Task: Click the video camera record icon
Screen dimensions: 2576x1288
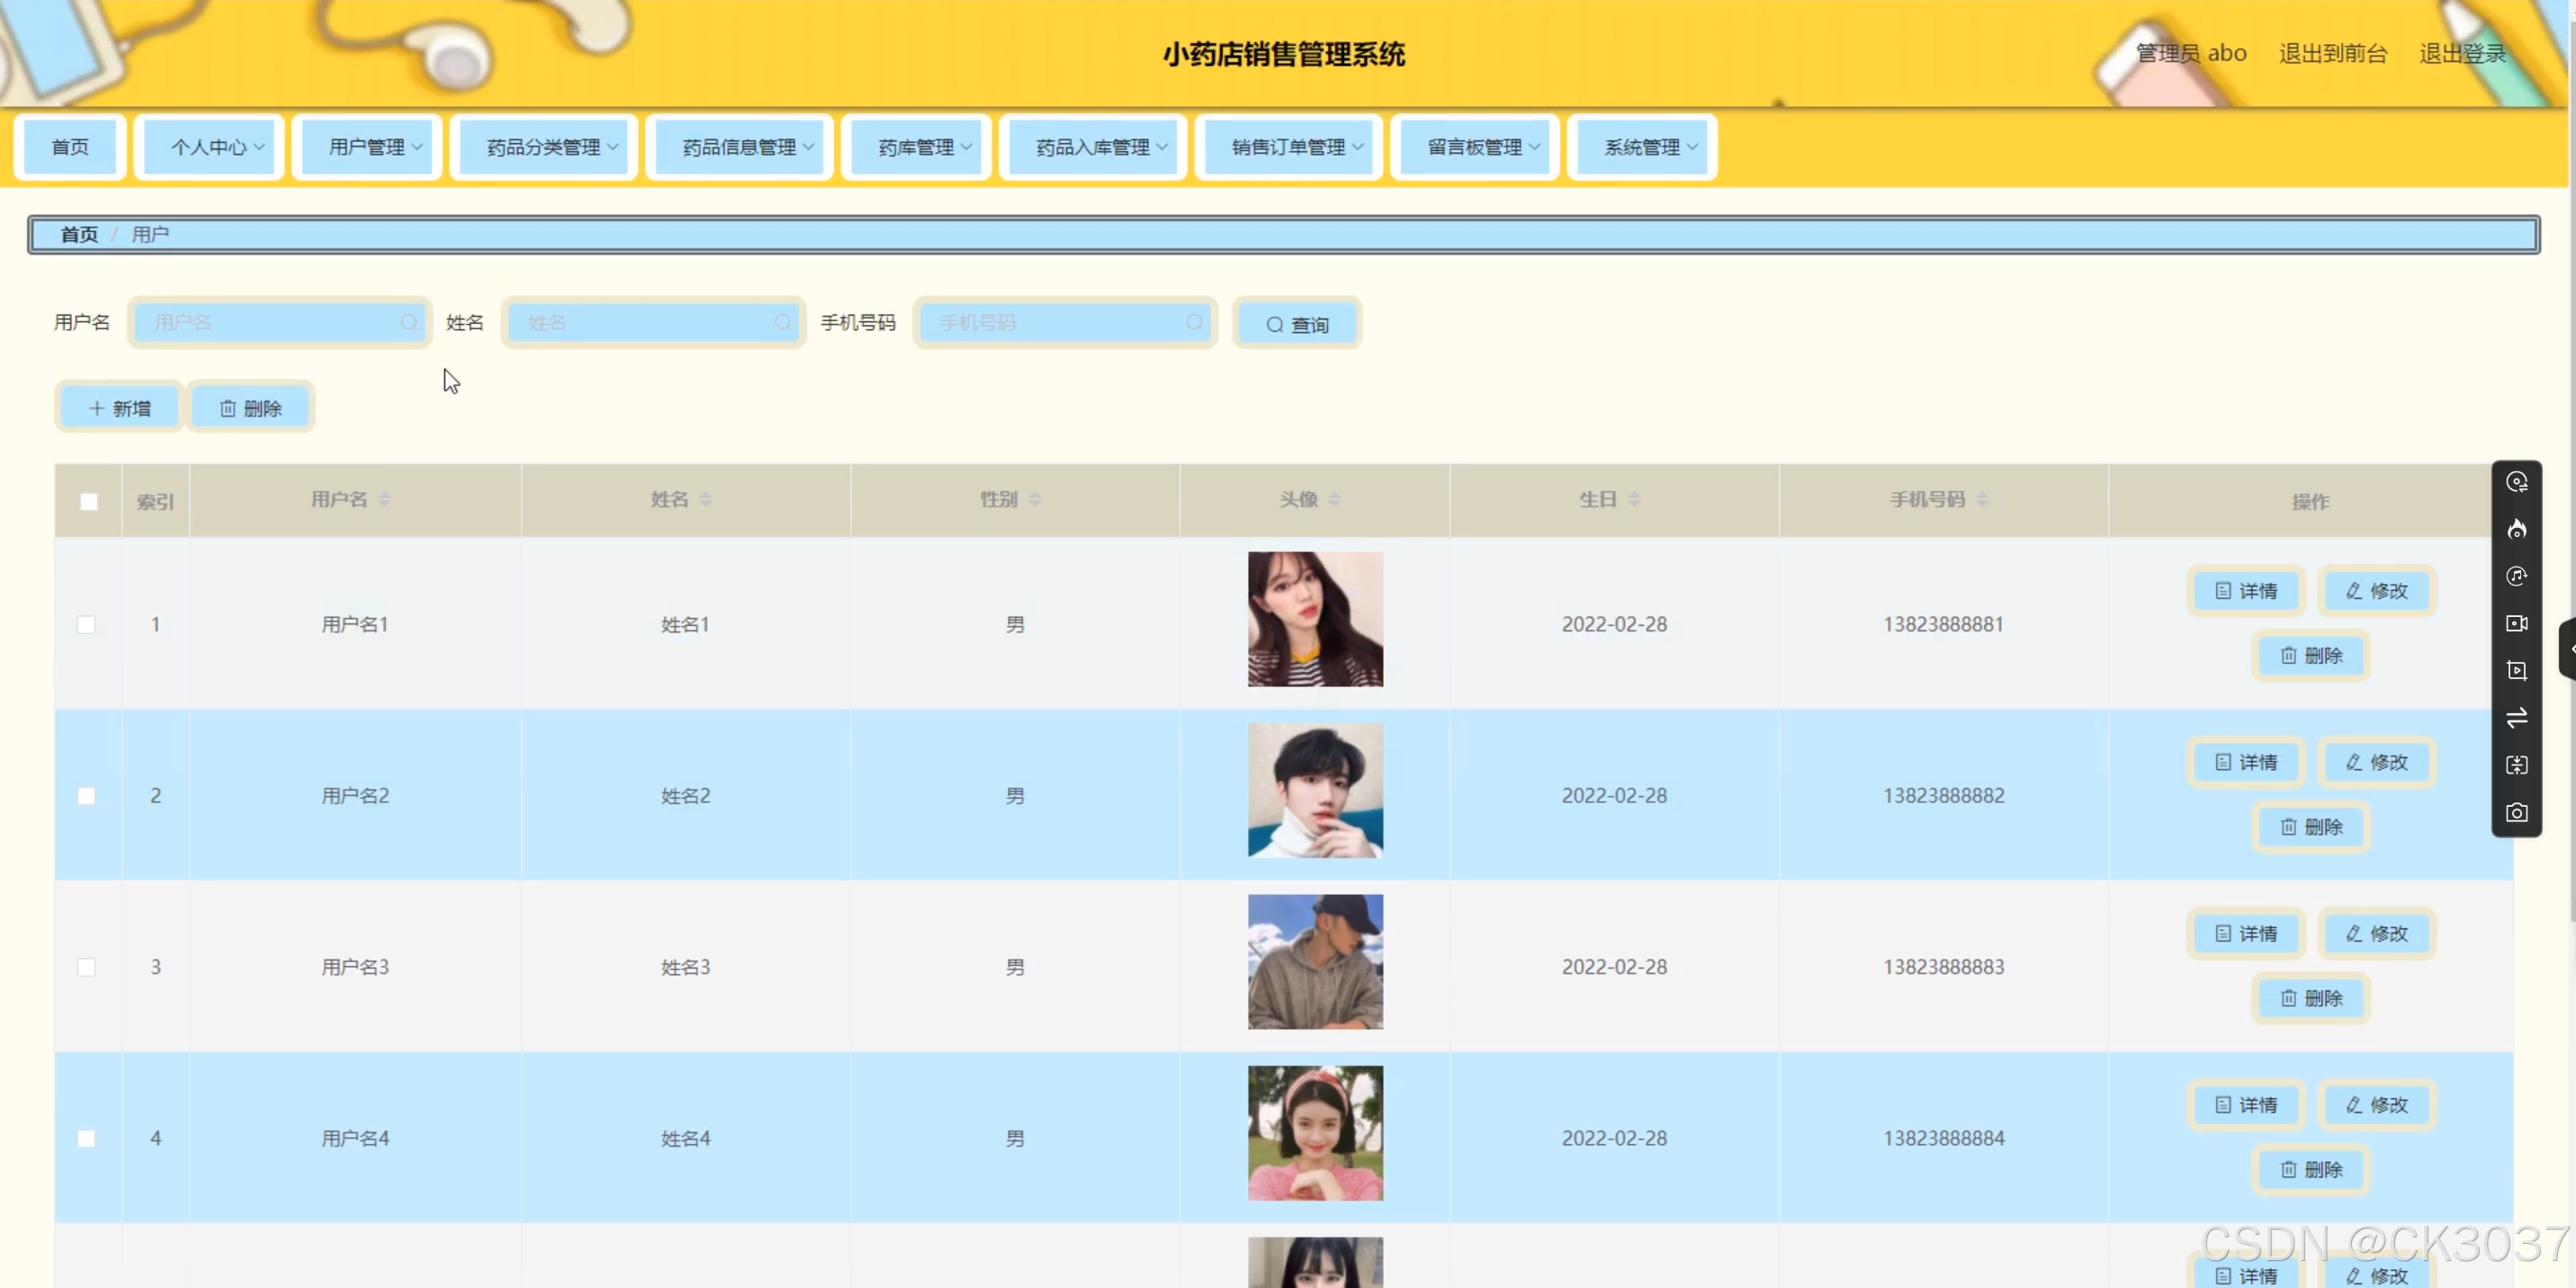Action: point(2516,623)
